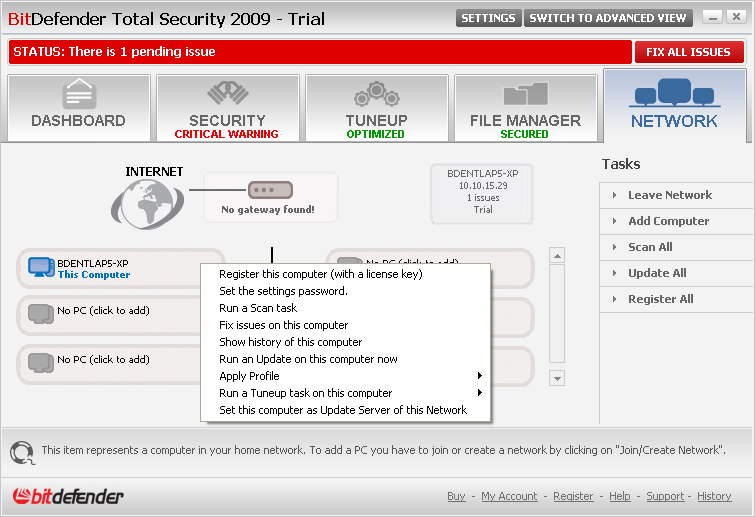Viewport: 755px width, 517px height.
Task: Click the bitdefender logo at the bottom
Action: pyautogui.click(x=68, y=496)
